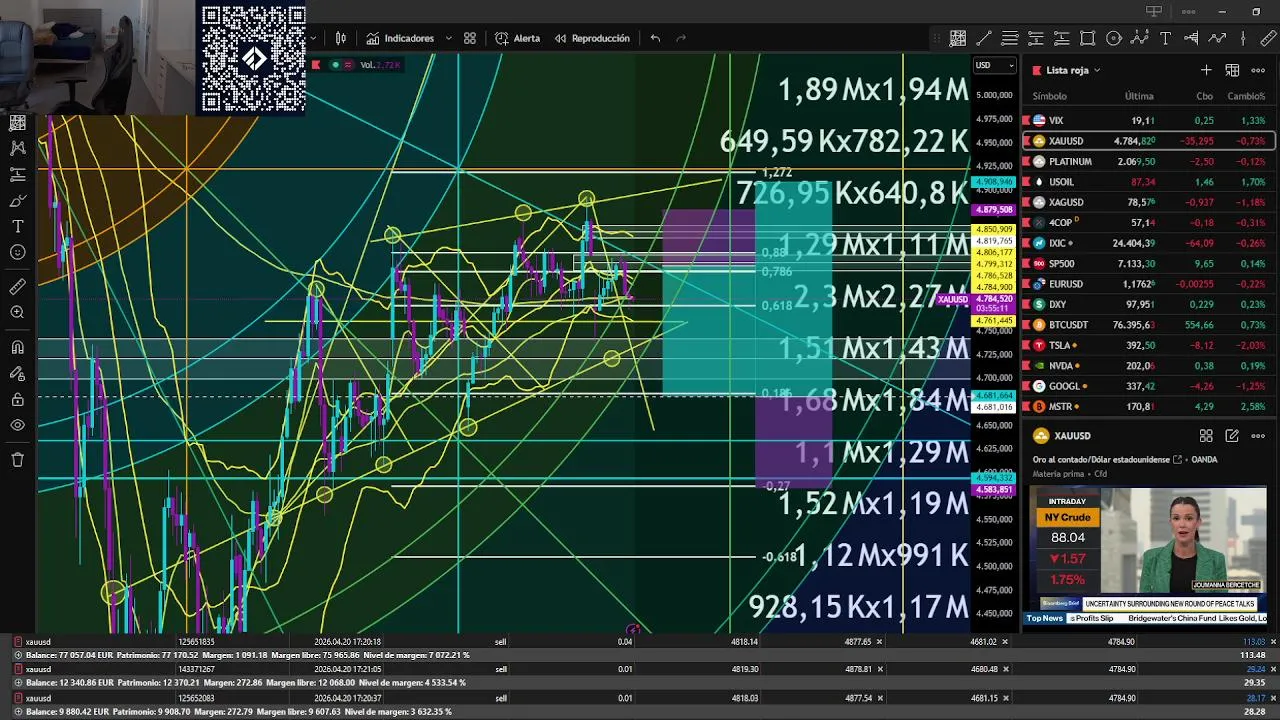
Task: Toggle lock all drawings padlock
Action: click(x=17, y=400)
